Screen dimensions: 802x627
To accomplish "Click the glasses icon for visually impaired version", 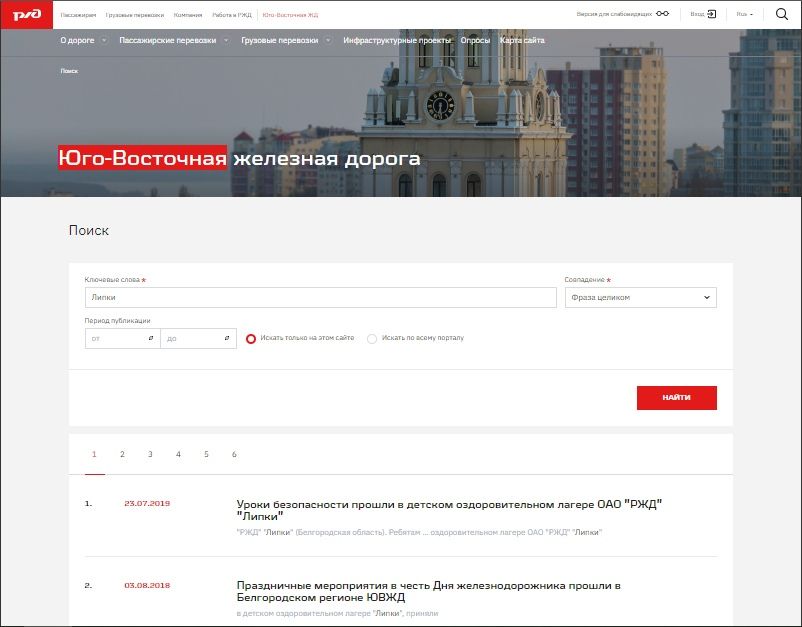I will point(662,14).
